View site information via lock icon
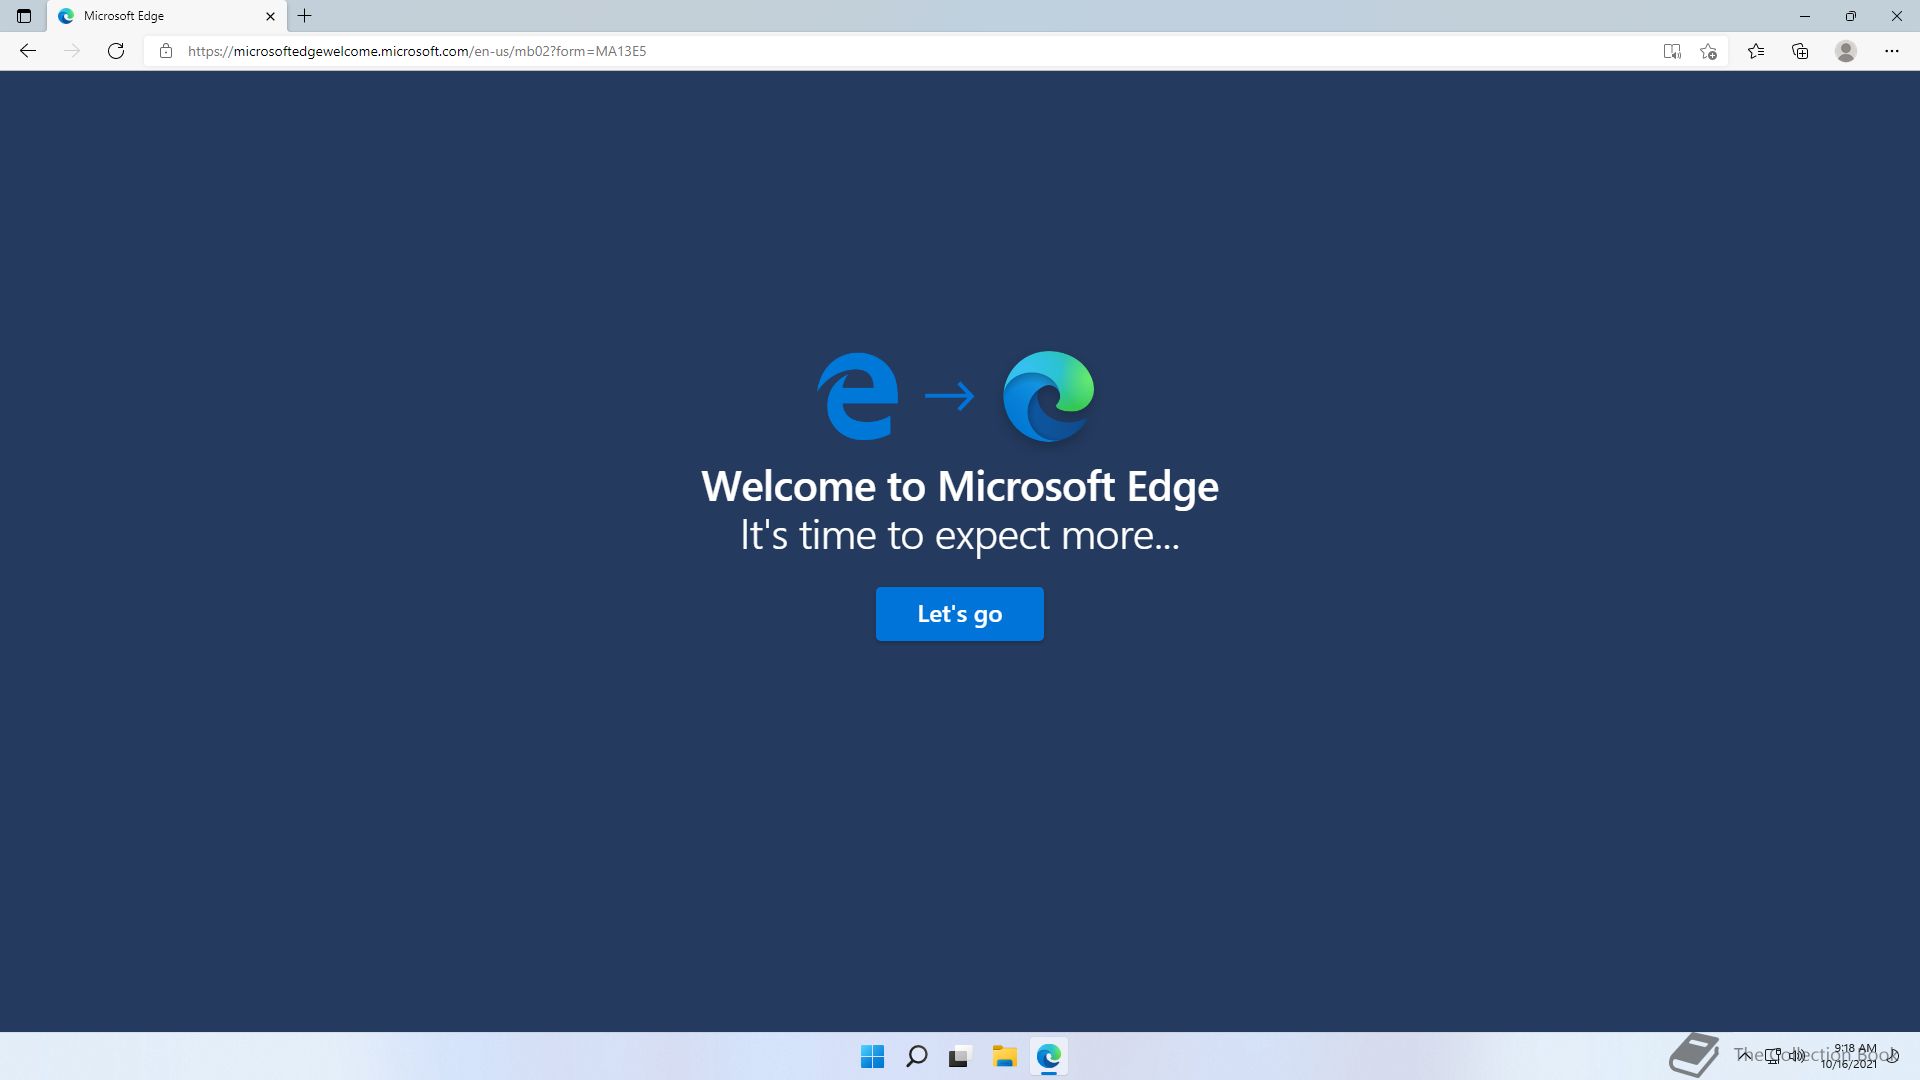Viewport: 1920px width, 1080px height. click(x=166, y=51)
